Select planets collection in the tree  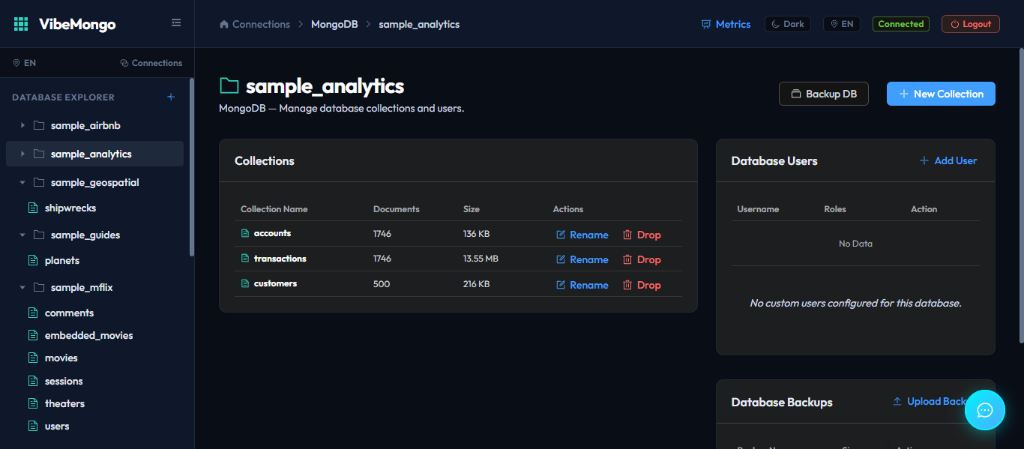(x=62, y=260)
